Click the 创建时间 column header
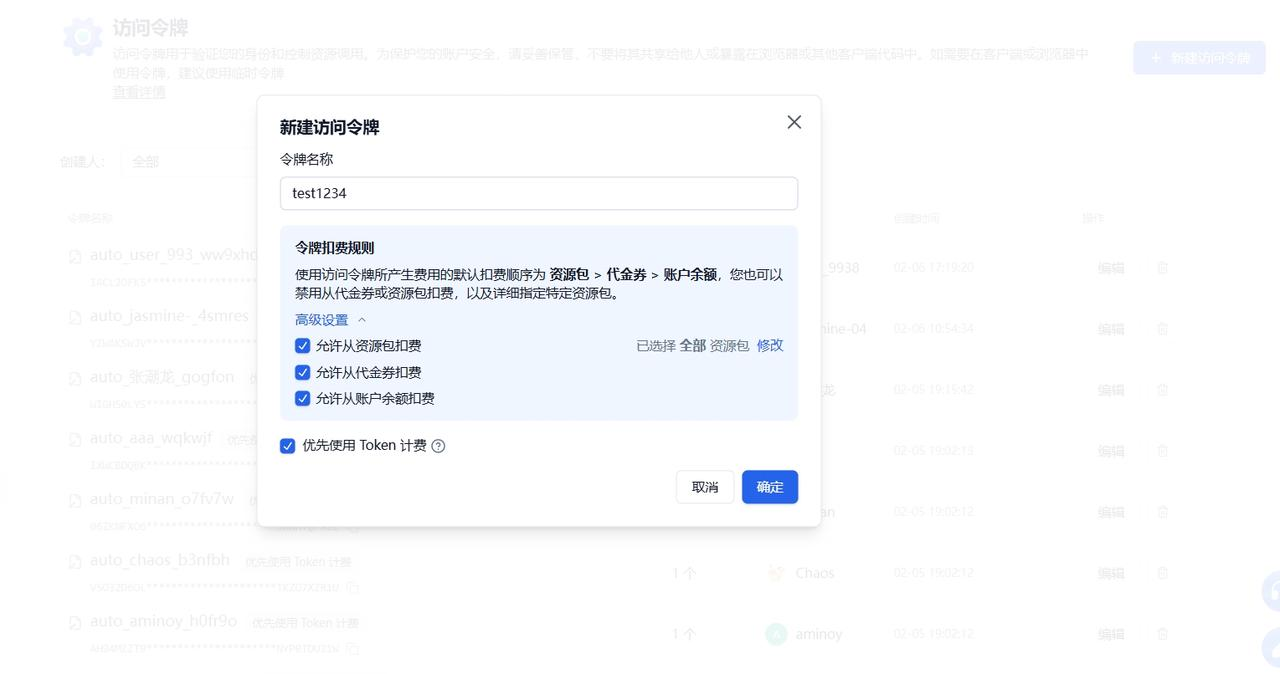Viewport: 1280px width, 674px height. click(916, 218)
